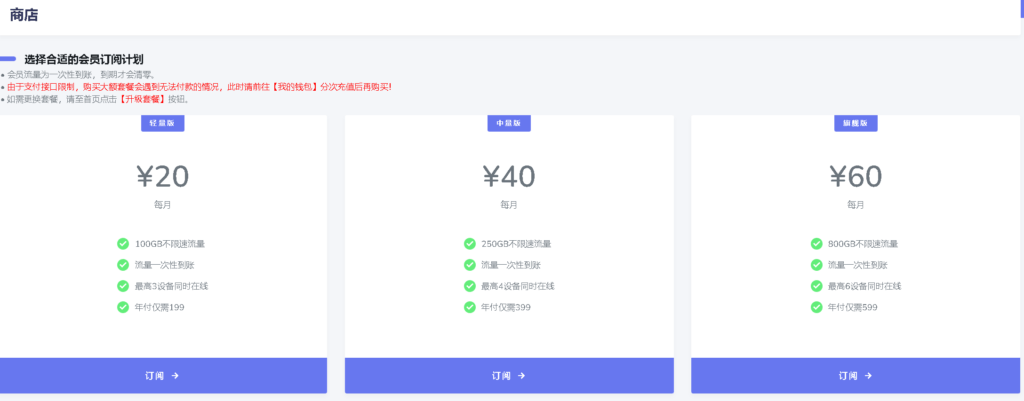Image resolution: width=1024 pixels, height=401 pixels.
Task: Click the 会员流量为一次性到账 notice line
Action: point(81,74)
